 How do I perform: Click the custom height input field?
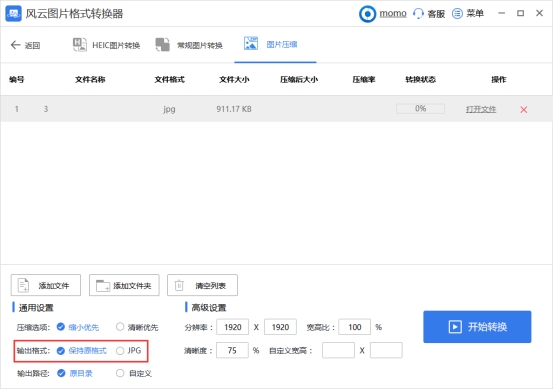386,350
